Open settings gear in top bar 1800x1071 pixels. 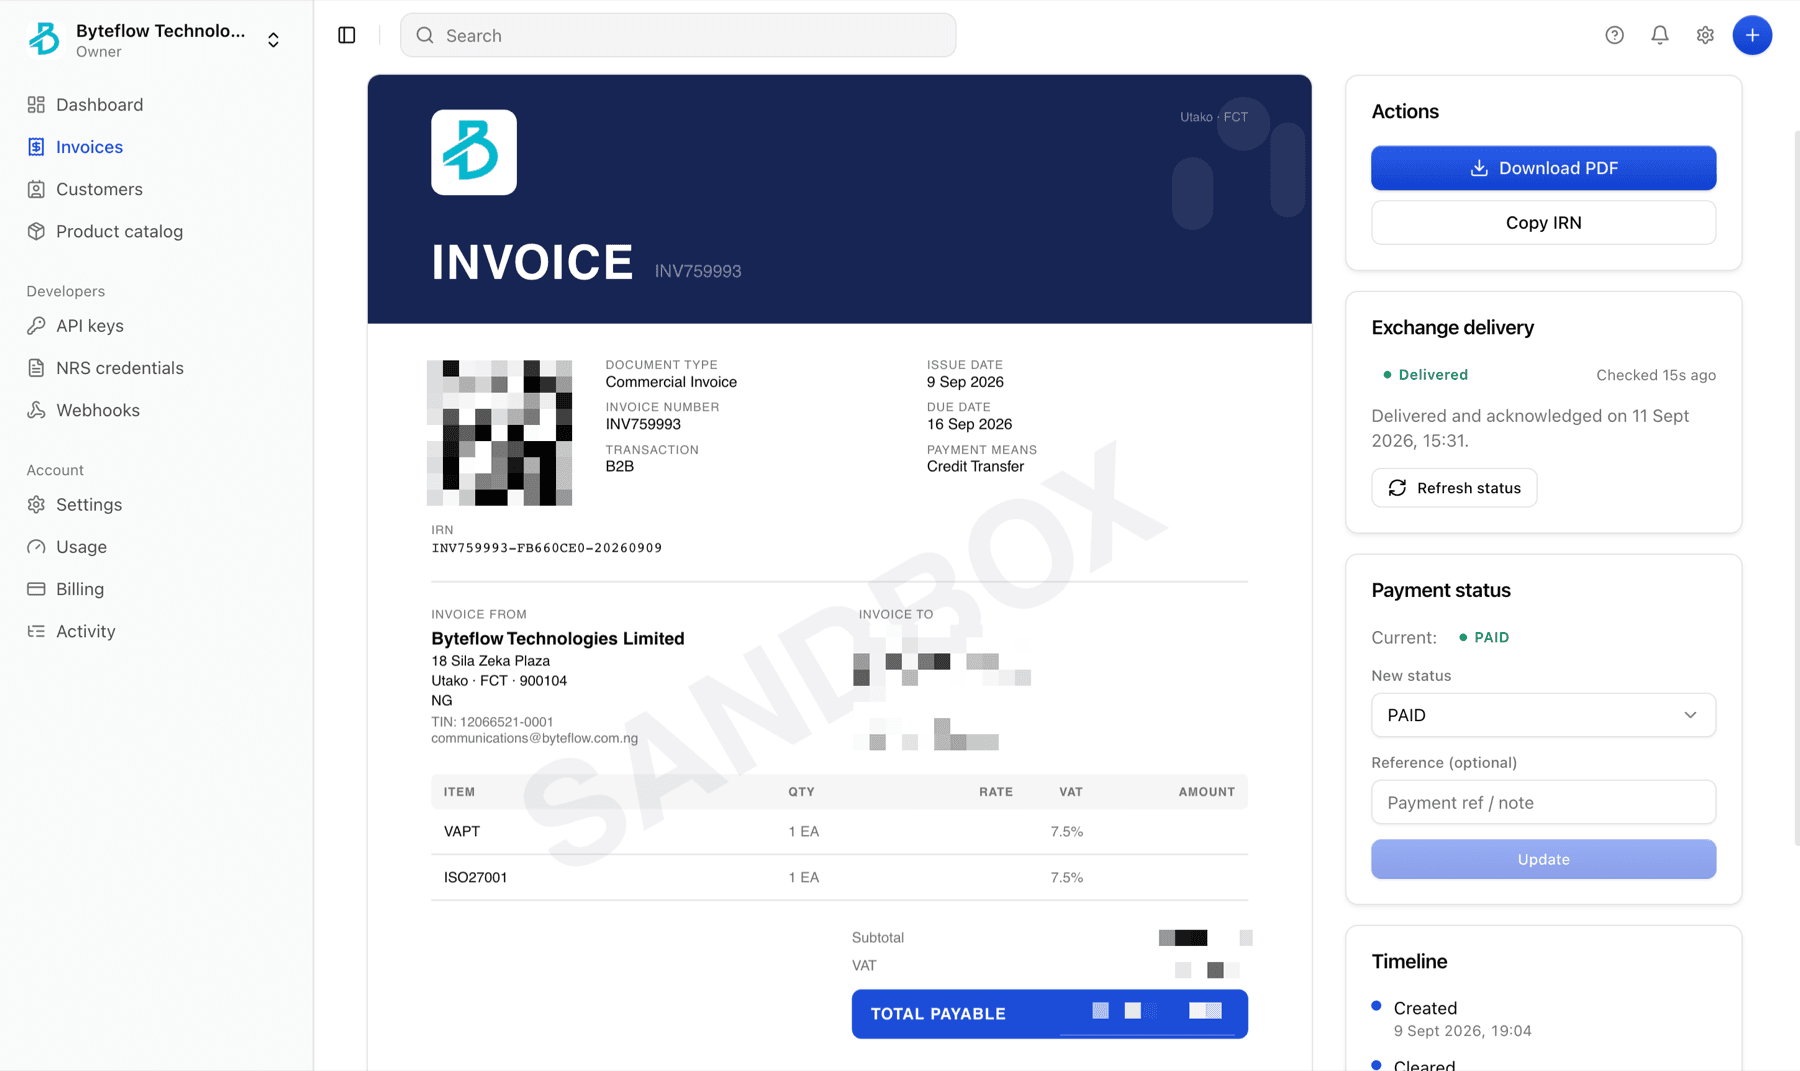click(1705, 35)
